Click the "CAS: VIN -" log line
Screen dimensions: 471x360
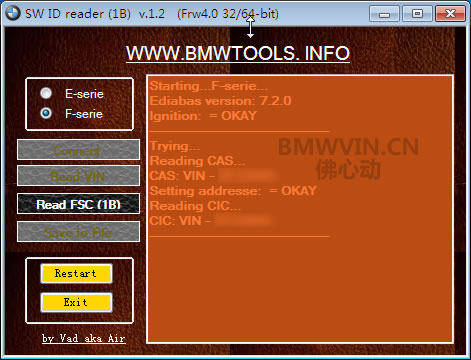(x=182, y=176)
